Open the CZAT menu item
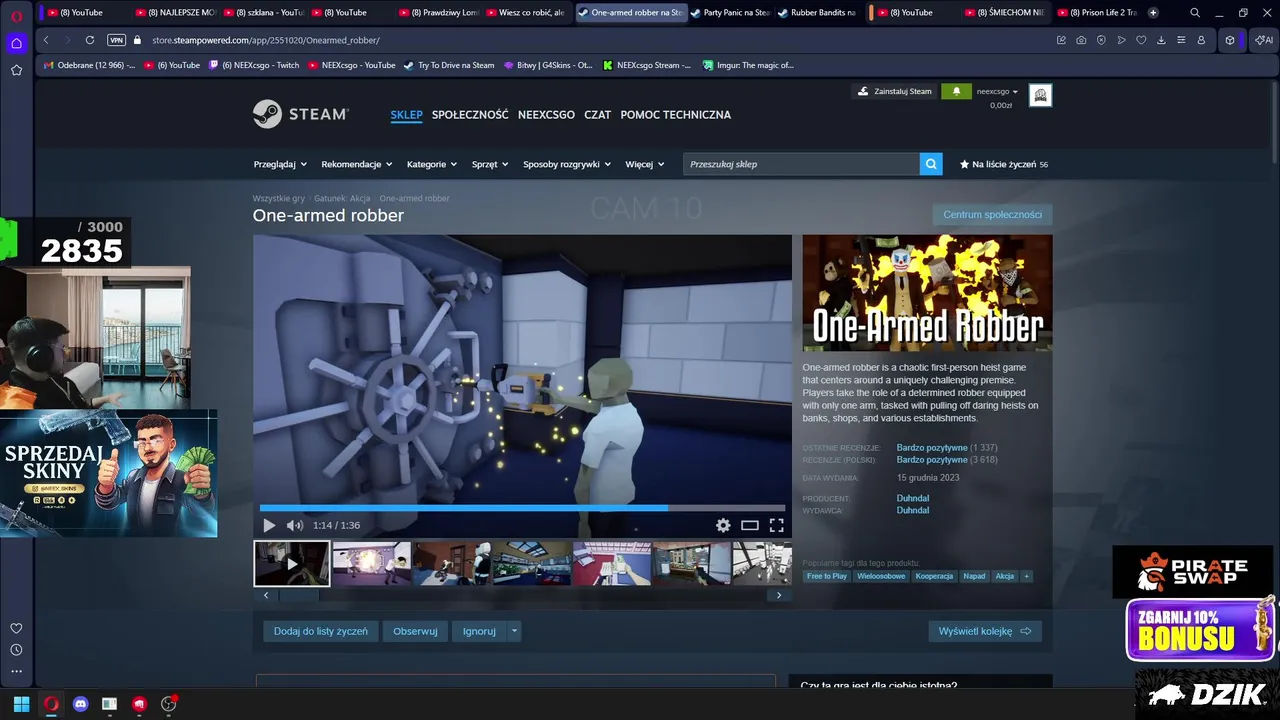 (x=597, y=115)
